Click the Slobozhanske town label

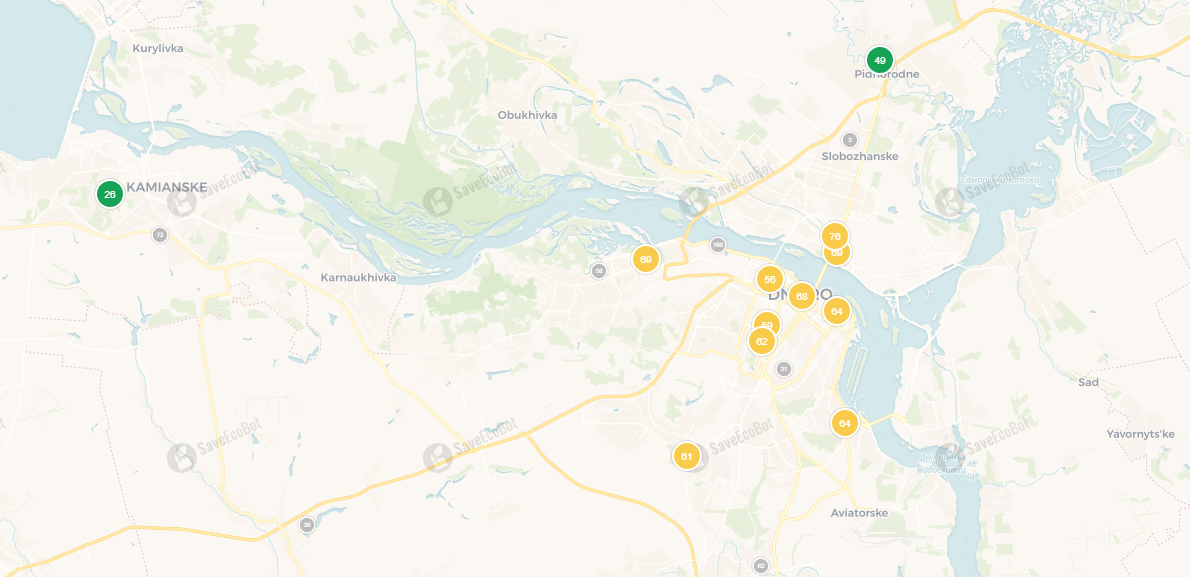pos(860,156)
